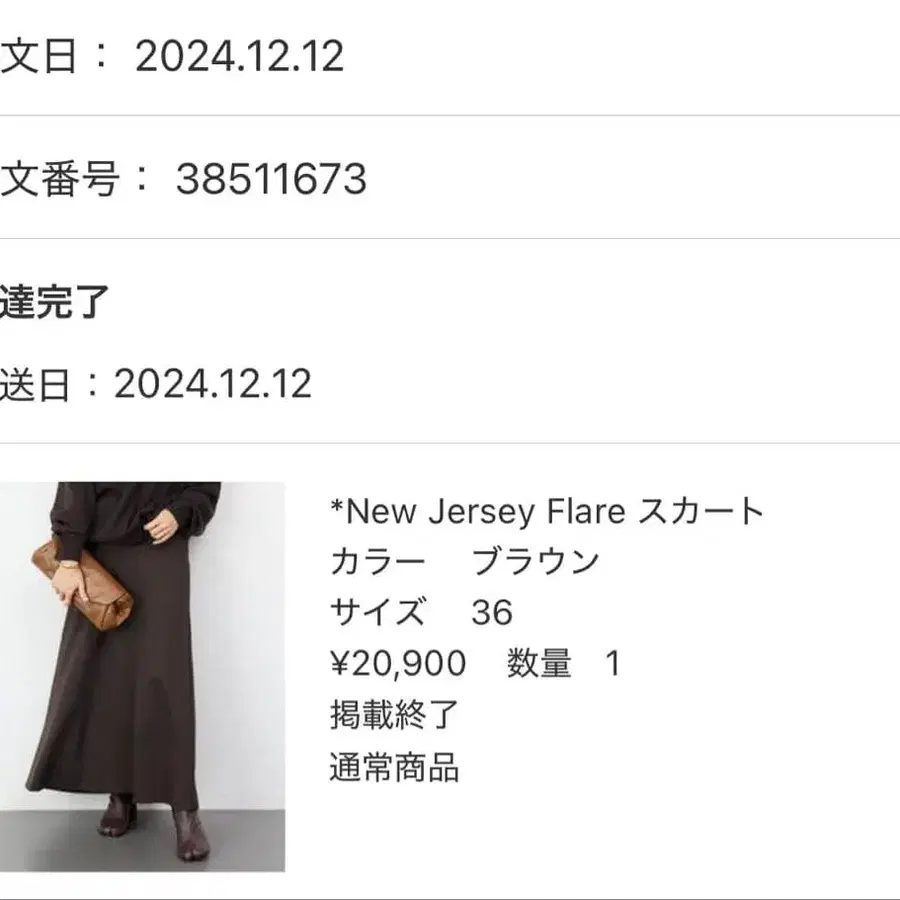The width and height of the screenshot is (900, 900).
Task: Open the brown flare skirt product thumbnail
Action: (142, 677)
